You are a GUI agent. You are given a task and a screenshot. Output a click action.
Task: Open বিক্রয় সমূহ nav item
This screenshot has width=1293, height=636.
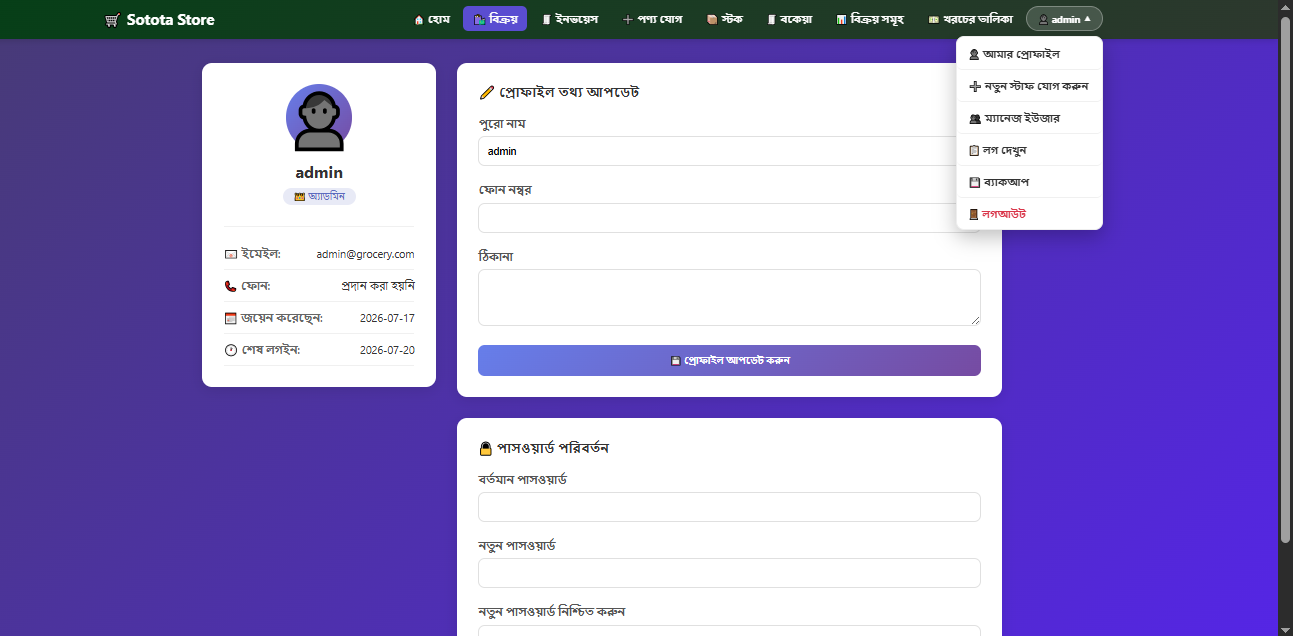[x=870, y=19]
